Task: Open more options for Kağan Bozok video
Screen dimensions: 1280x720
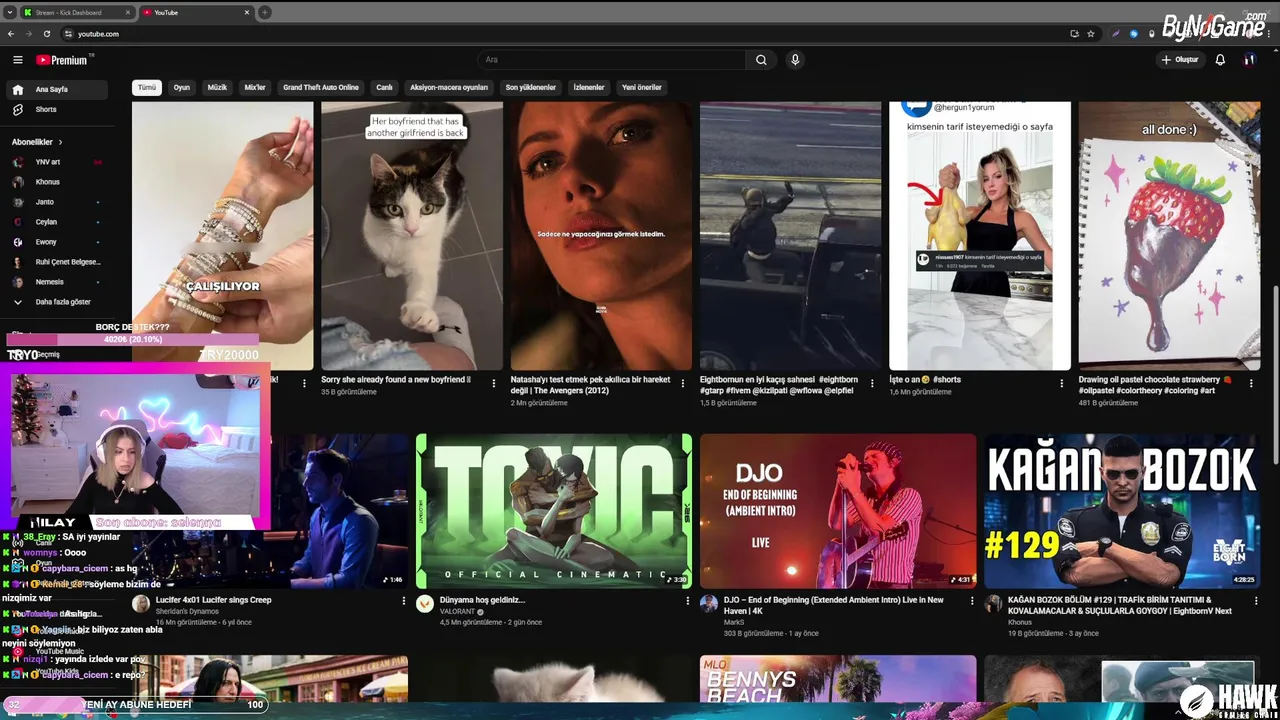Action: (x=1256, y=601)
